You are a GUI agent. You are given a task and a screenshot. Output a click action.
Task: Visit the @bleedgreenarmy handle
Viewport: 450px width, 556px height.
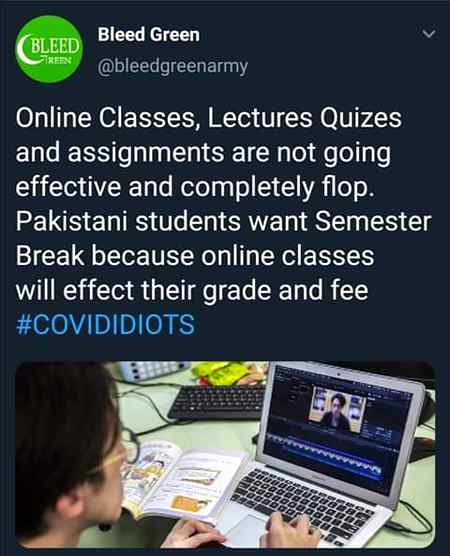172,66
